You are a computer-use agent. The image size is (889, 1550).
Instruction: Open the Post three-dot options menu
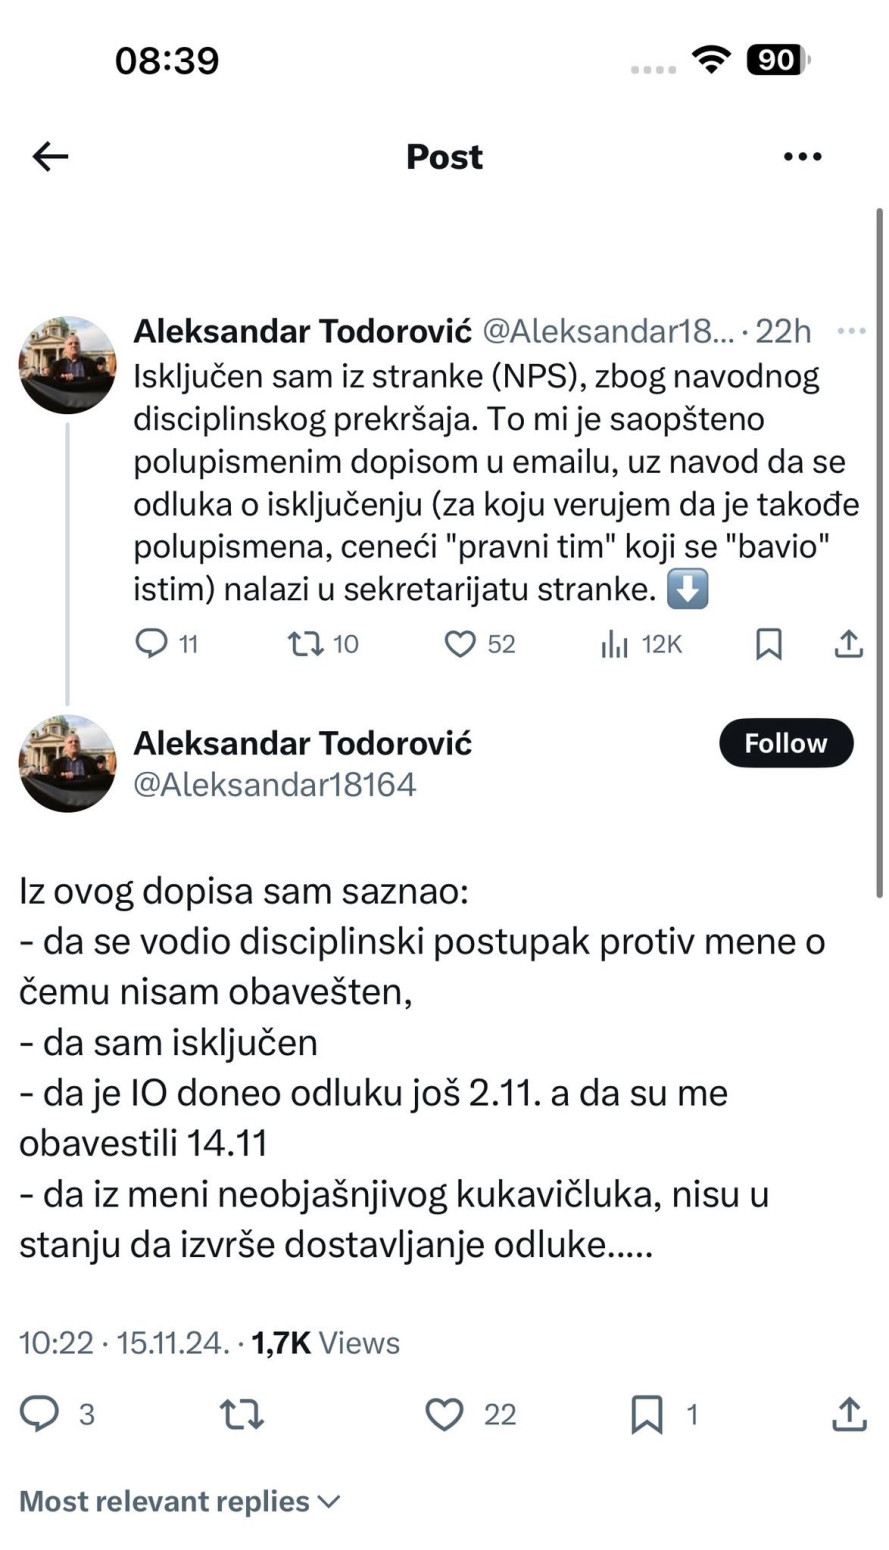point(802,157)
